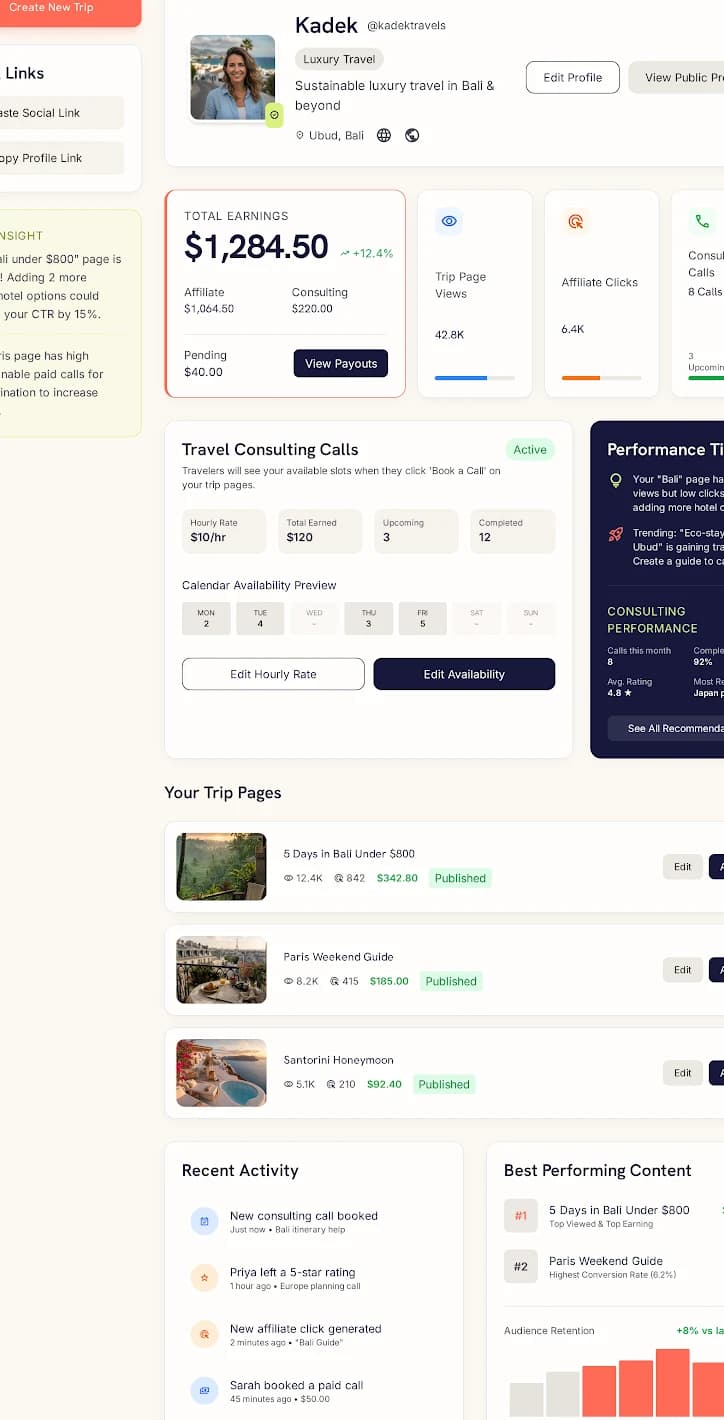Click the views eye icon on Santorini Honeymoon row
Viewport: 724px width, 1420px height.
(x=289, y=1084)
